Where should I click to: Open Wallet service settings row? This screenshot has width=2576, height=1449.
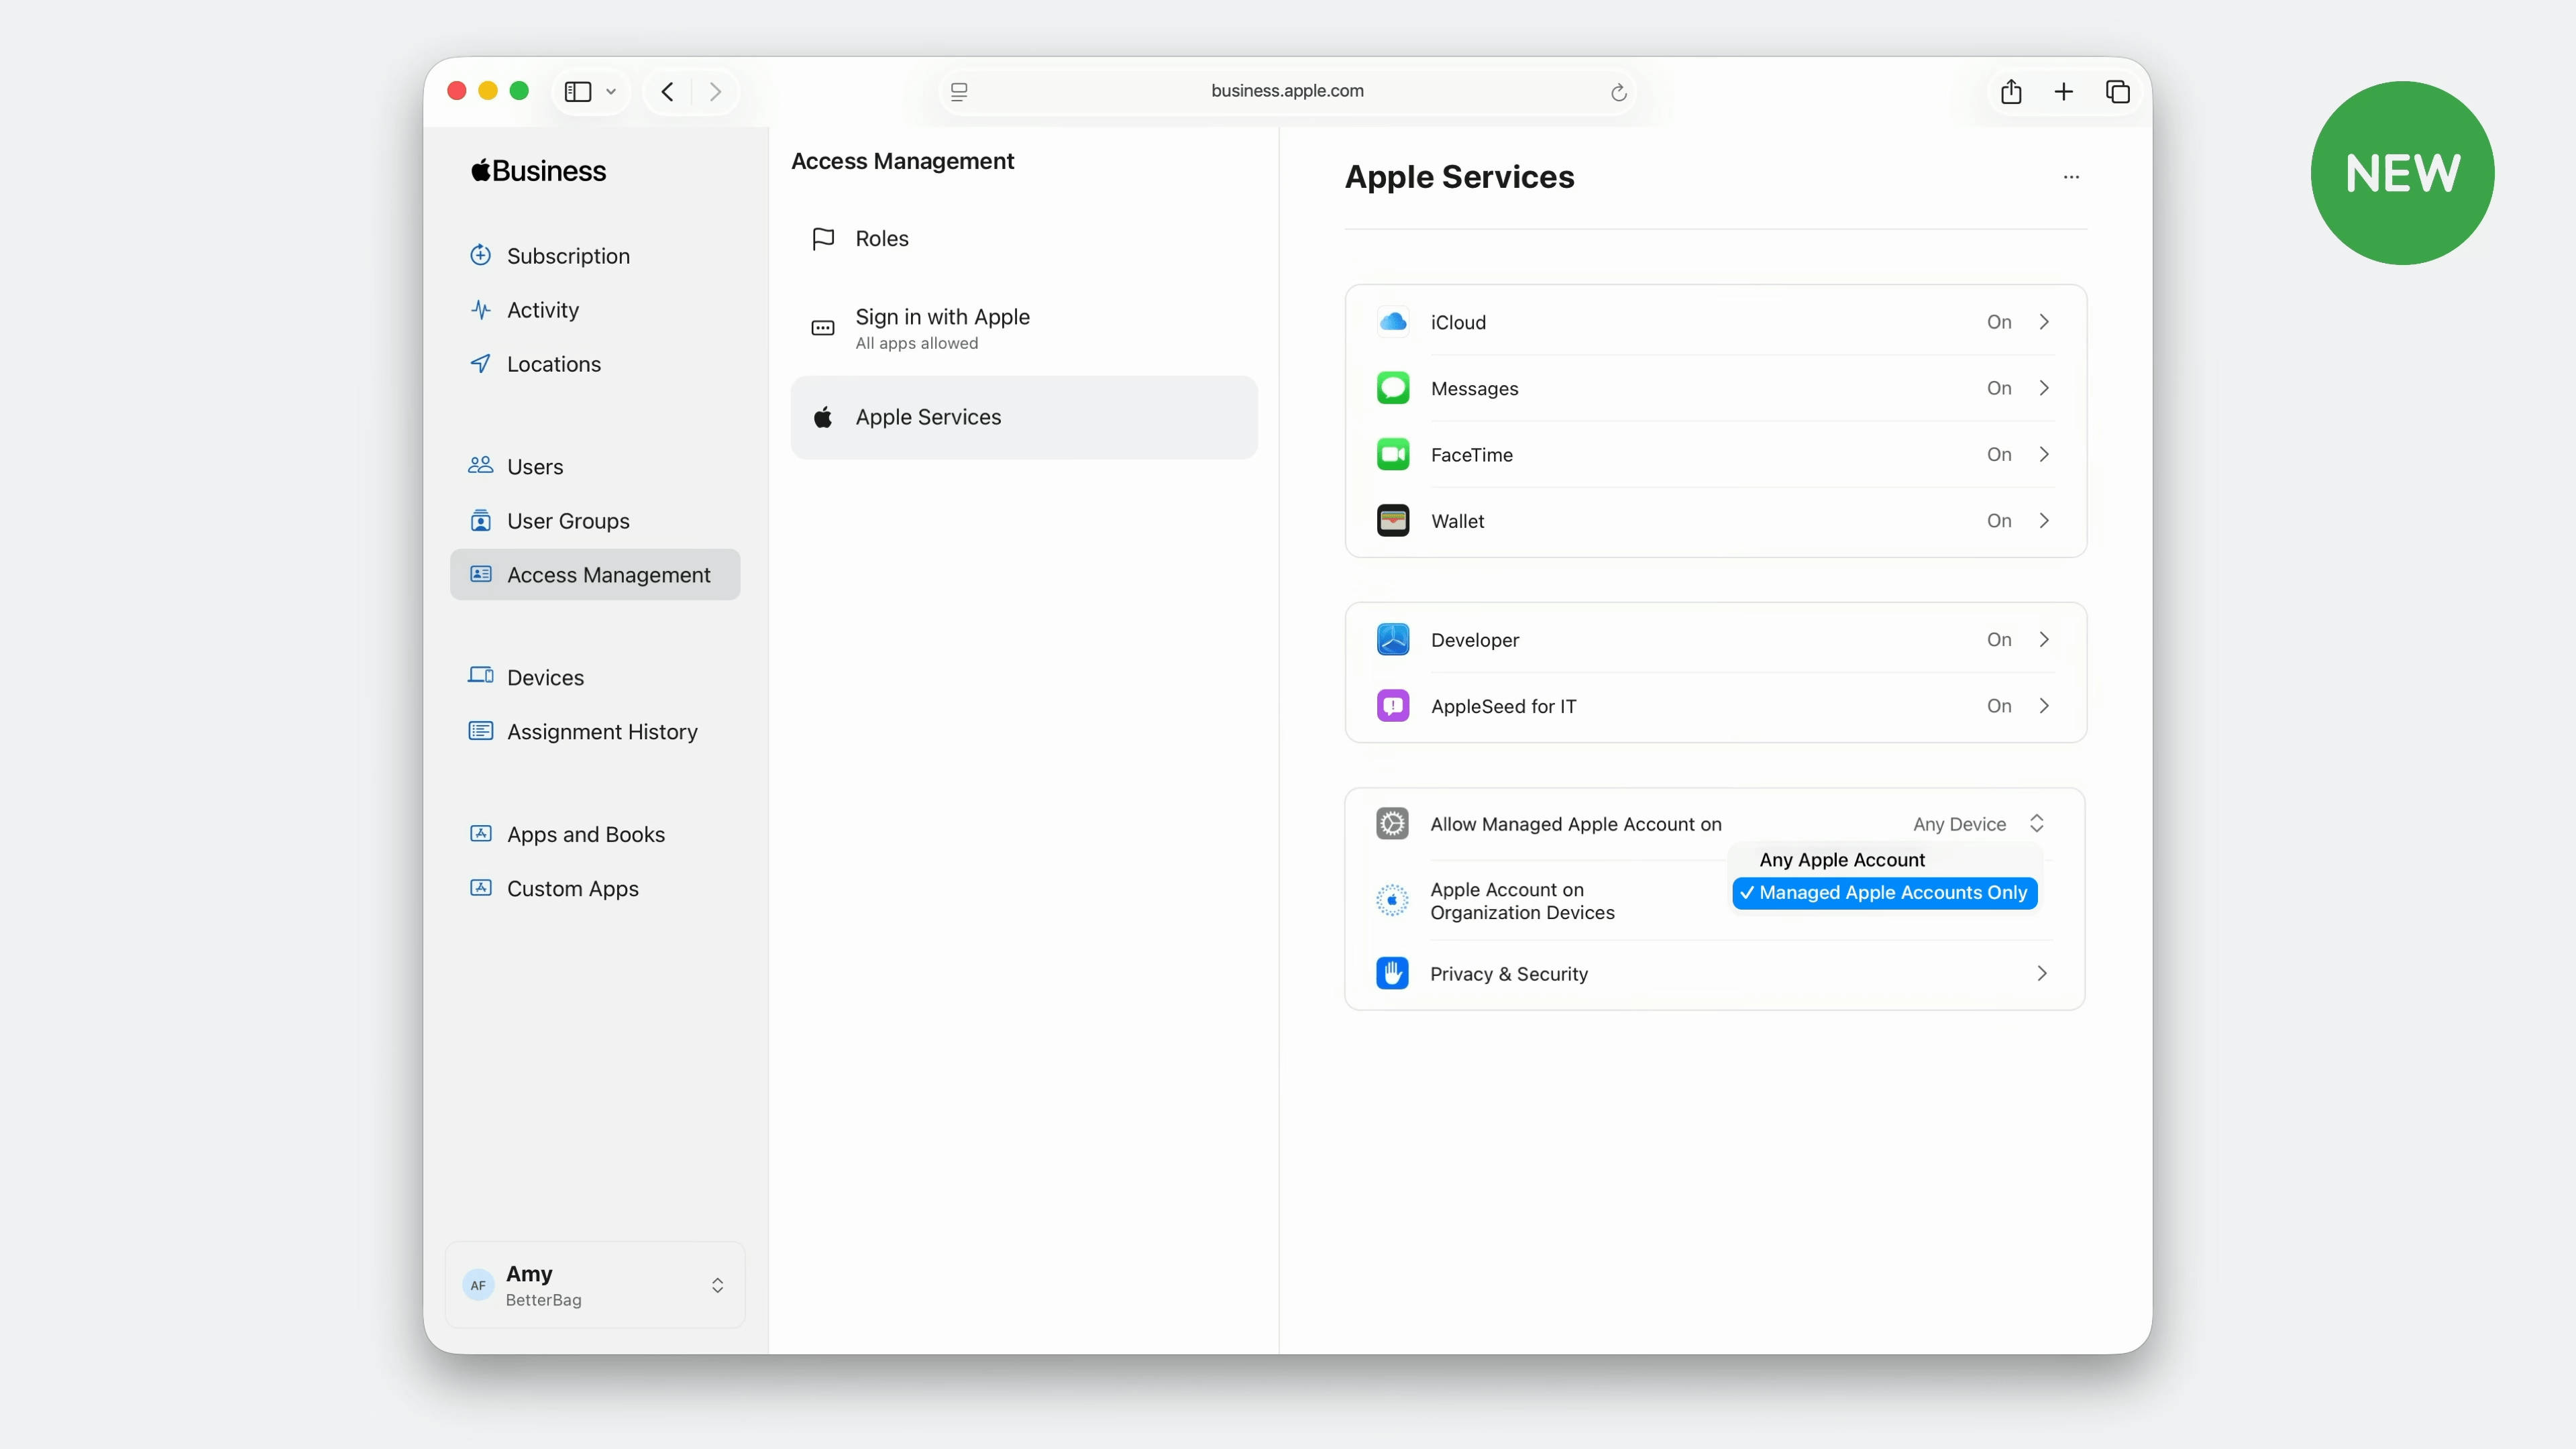pyautogui.click(x=1716, y=521)
